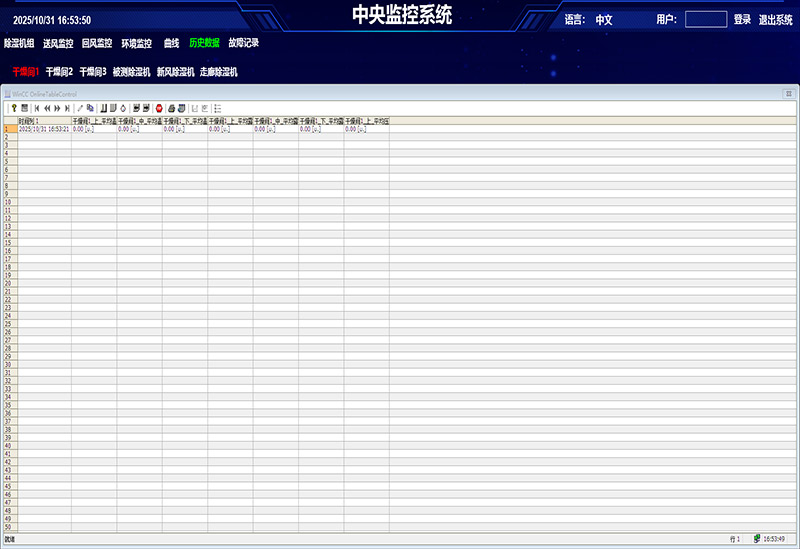Switch to the 故障记录 tab
Screen dimensions: 800x549
[243, 43]
